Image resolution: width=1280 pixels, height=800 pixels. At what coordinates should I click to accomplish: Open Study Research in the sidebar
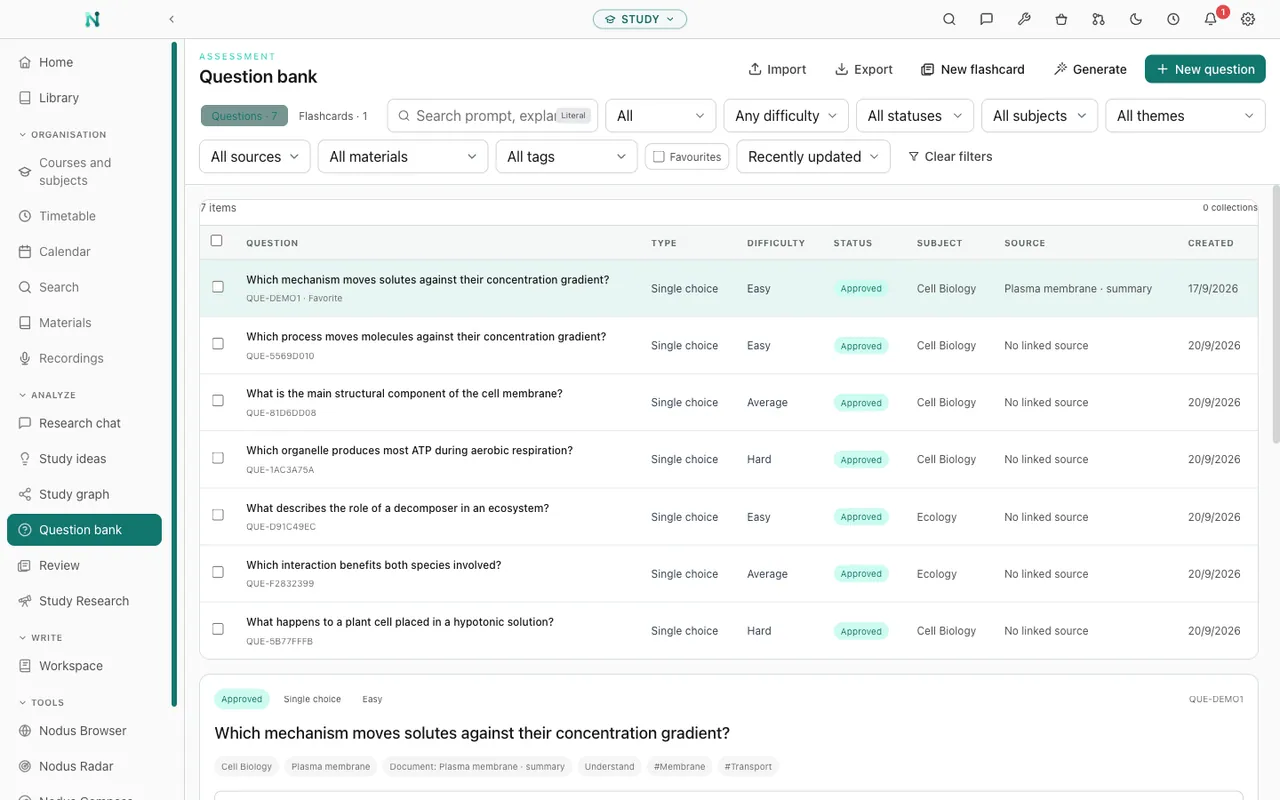84,601
